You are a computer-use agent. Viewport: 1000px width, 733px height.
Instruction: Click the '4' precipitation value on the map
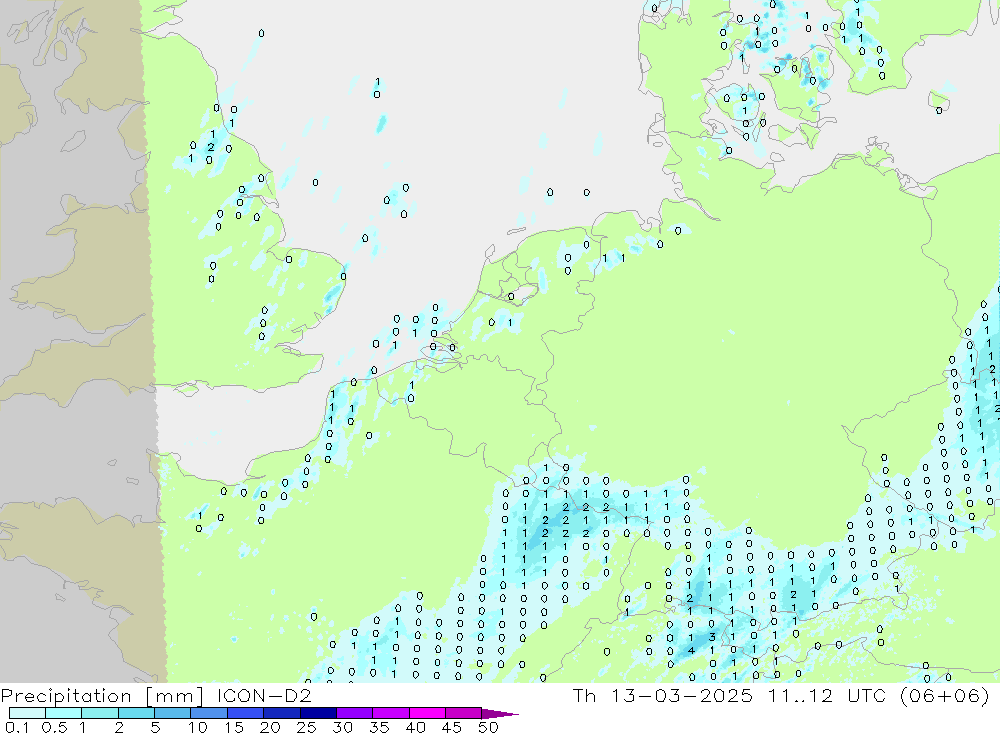pos(691,651)
